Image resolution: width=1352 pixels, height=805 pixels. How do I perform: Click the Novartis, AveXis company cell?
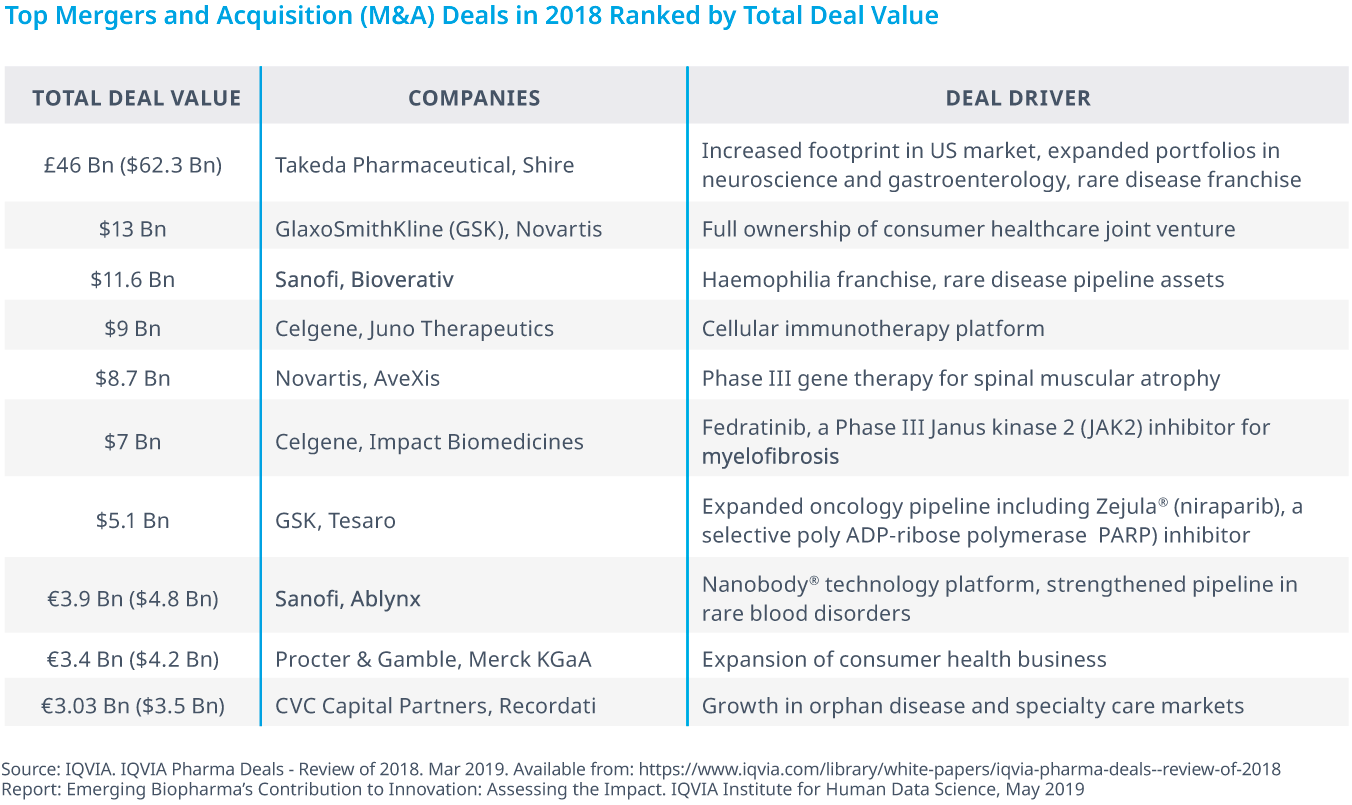tap(357, 379)
